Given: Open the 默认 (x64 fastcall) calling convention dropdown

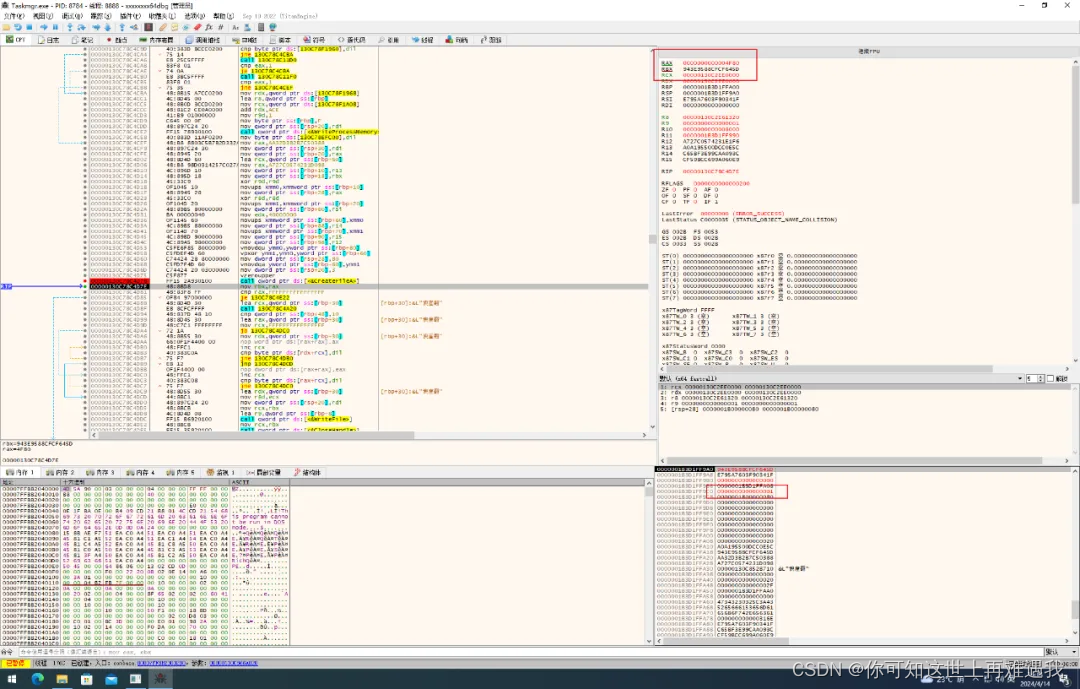Looking at the screenshot, I should tap(840, 379).
